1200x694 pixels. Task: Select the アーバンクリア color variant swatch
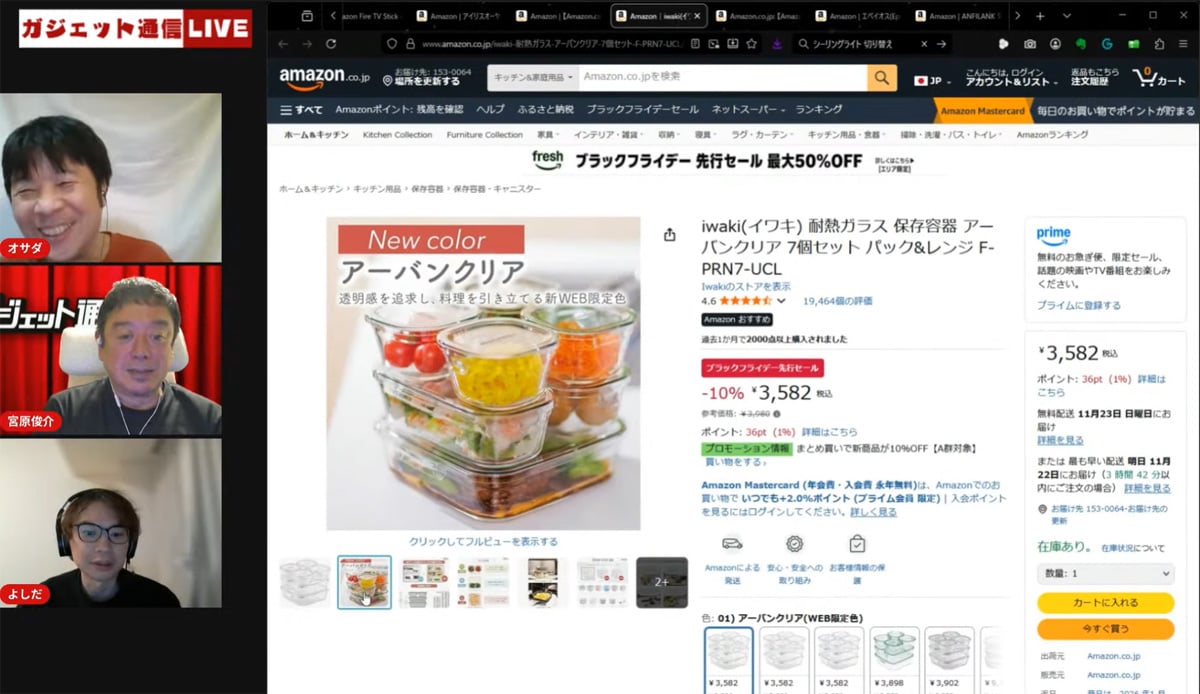tap(729, 659)
